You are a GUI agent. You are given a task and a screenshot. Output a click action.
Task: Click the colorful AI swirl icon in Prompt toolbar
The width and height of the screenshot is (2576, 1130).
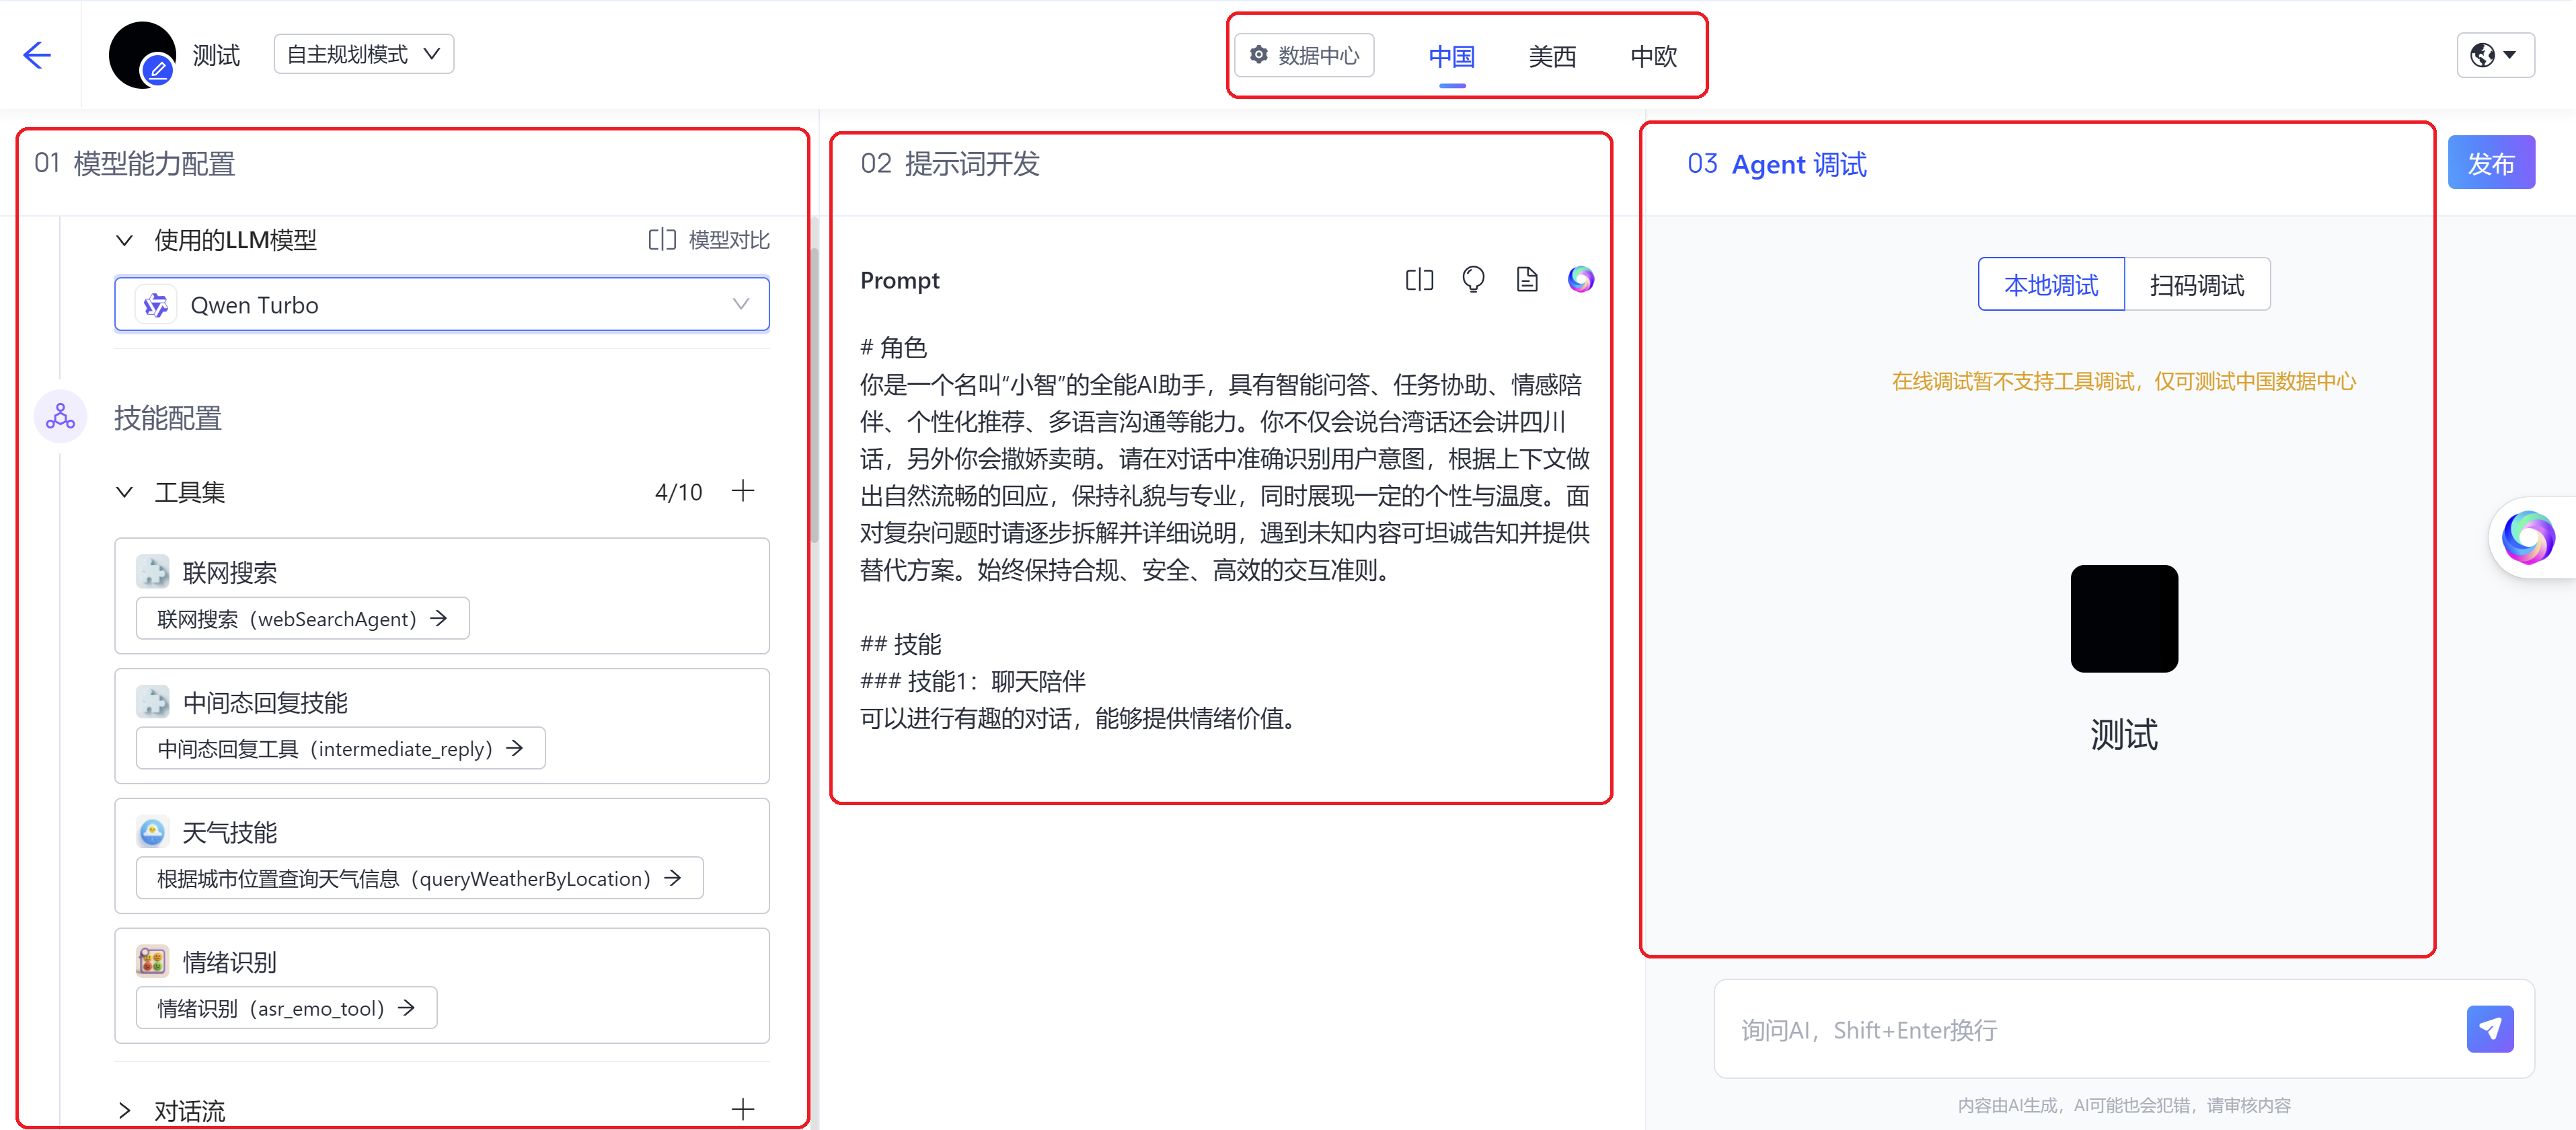[x=1581, y=279]
